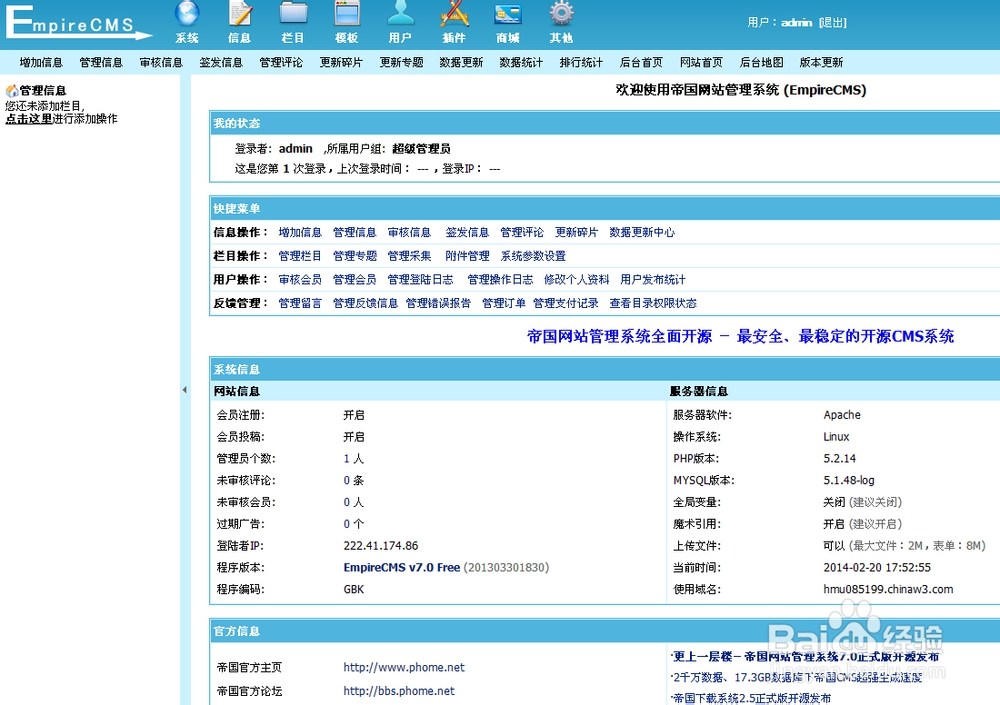Click the EmpireCMS logo
This screenshot has height=705, width=1000.
tap(78, 23)
